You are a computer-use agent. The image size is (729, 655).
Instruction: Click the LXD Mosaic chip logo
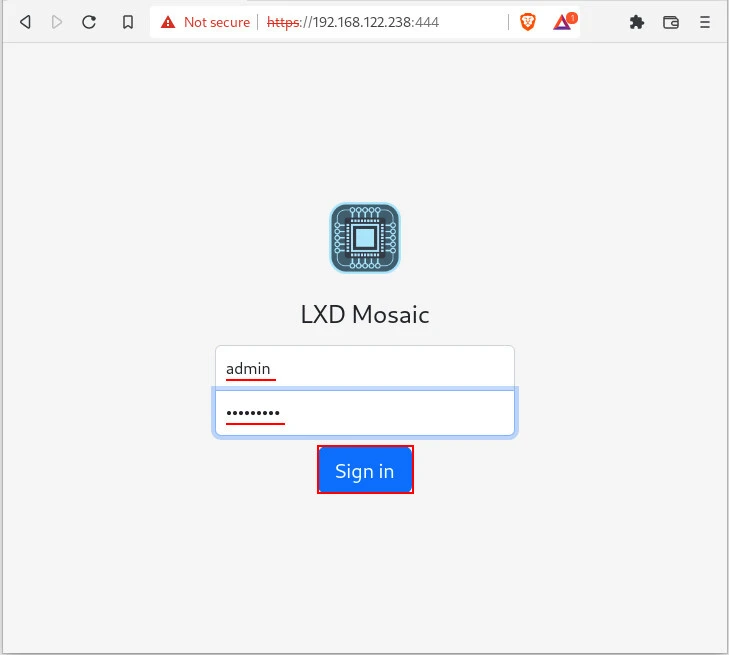[365, 238]
